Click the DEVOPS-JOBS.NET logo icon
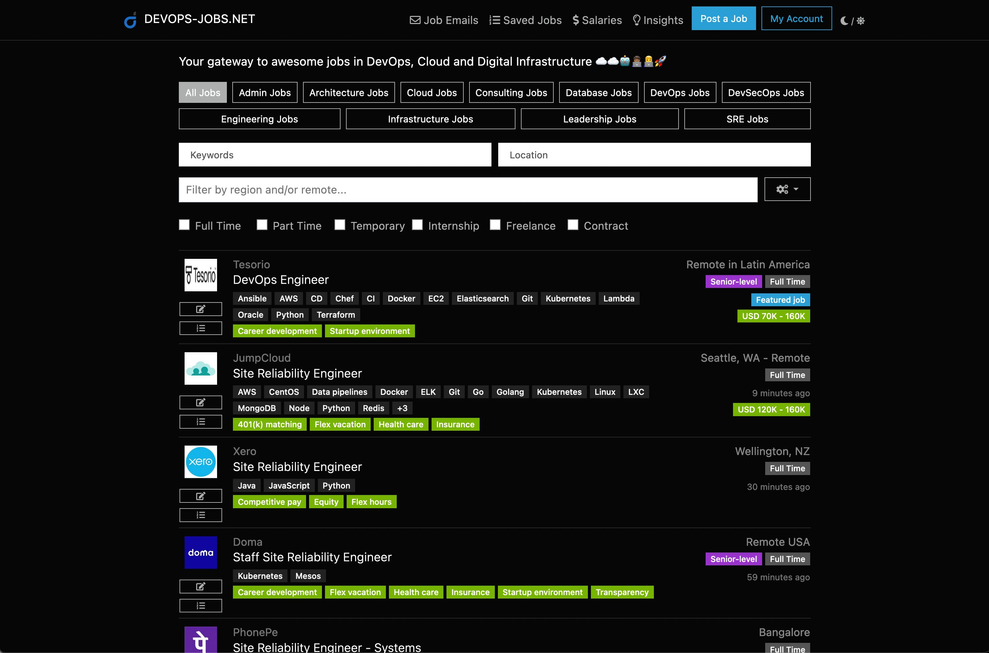 [130, 20]
